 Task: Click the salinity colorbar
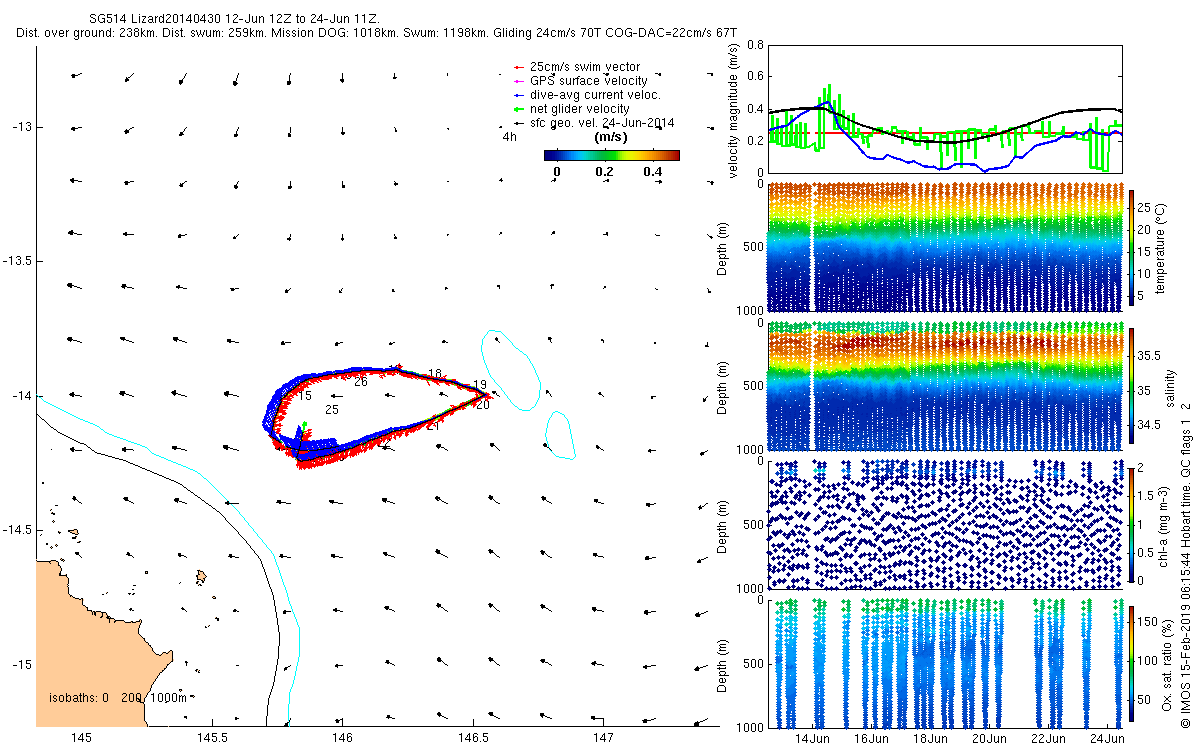[1131, 388]
